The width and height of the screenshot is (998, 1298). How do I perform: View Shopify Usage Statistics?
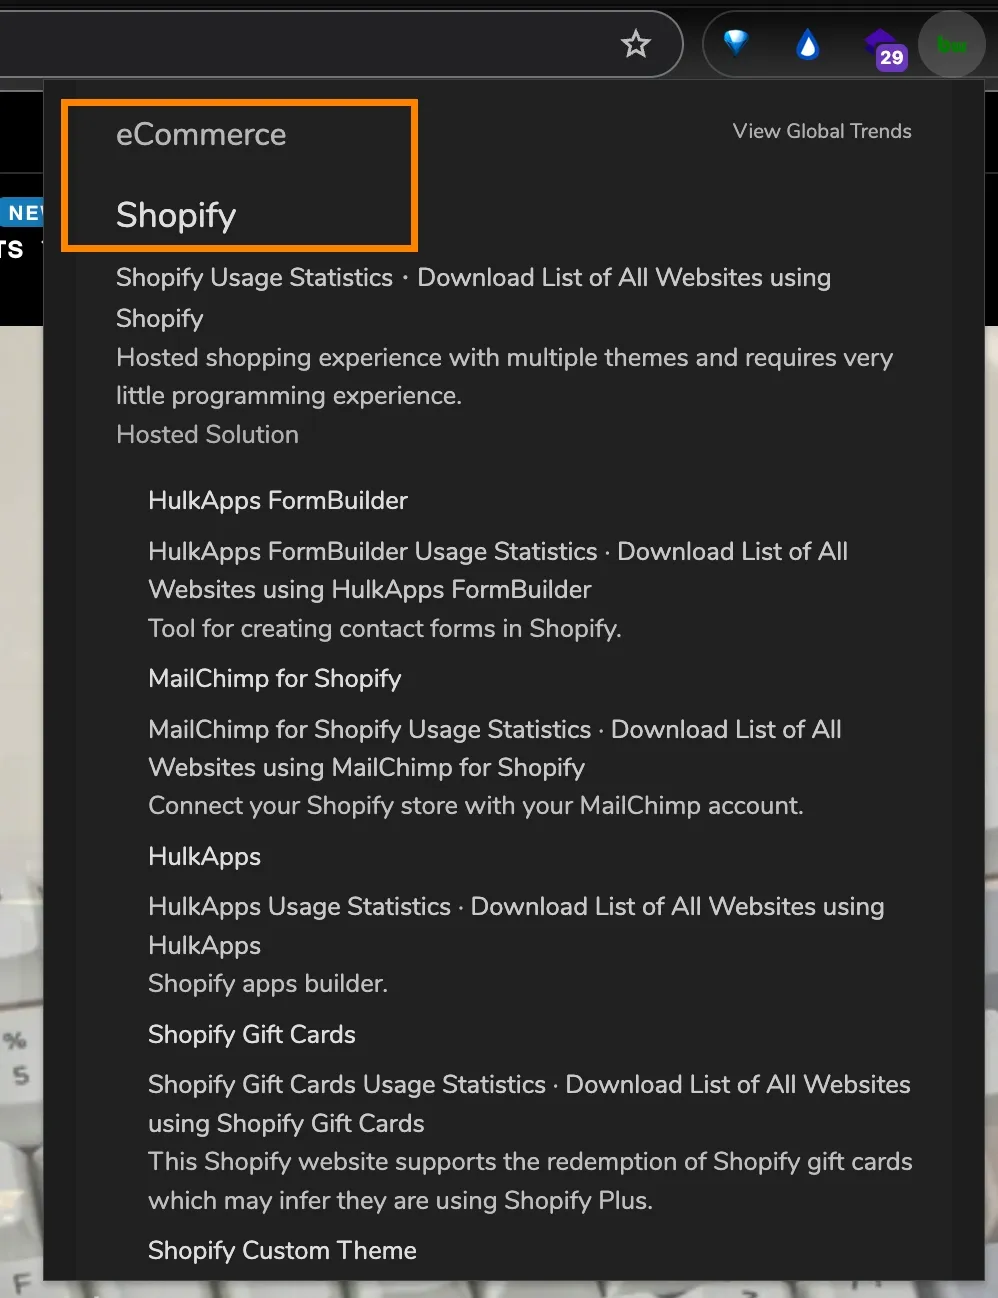[x=253, y=278]
